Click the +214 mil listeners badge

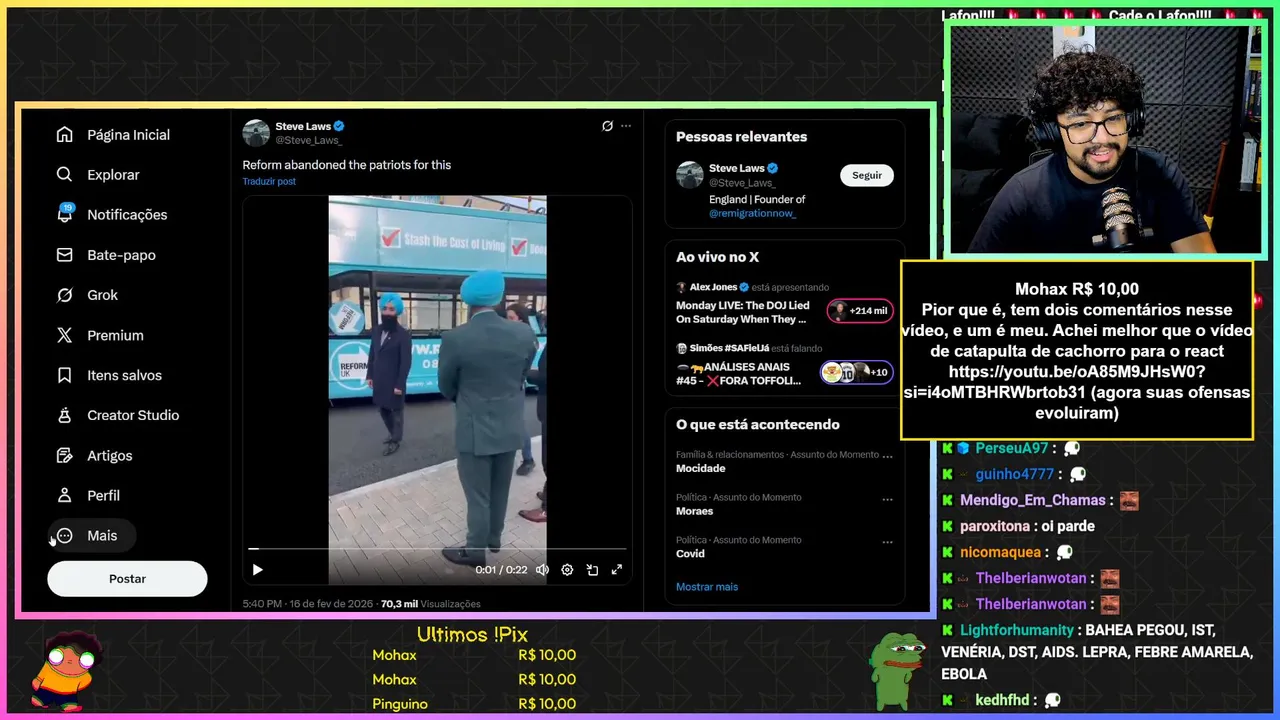tap(860, 311)
